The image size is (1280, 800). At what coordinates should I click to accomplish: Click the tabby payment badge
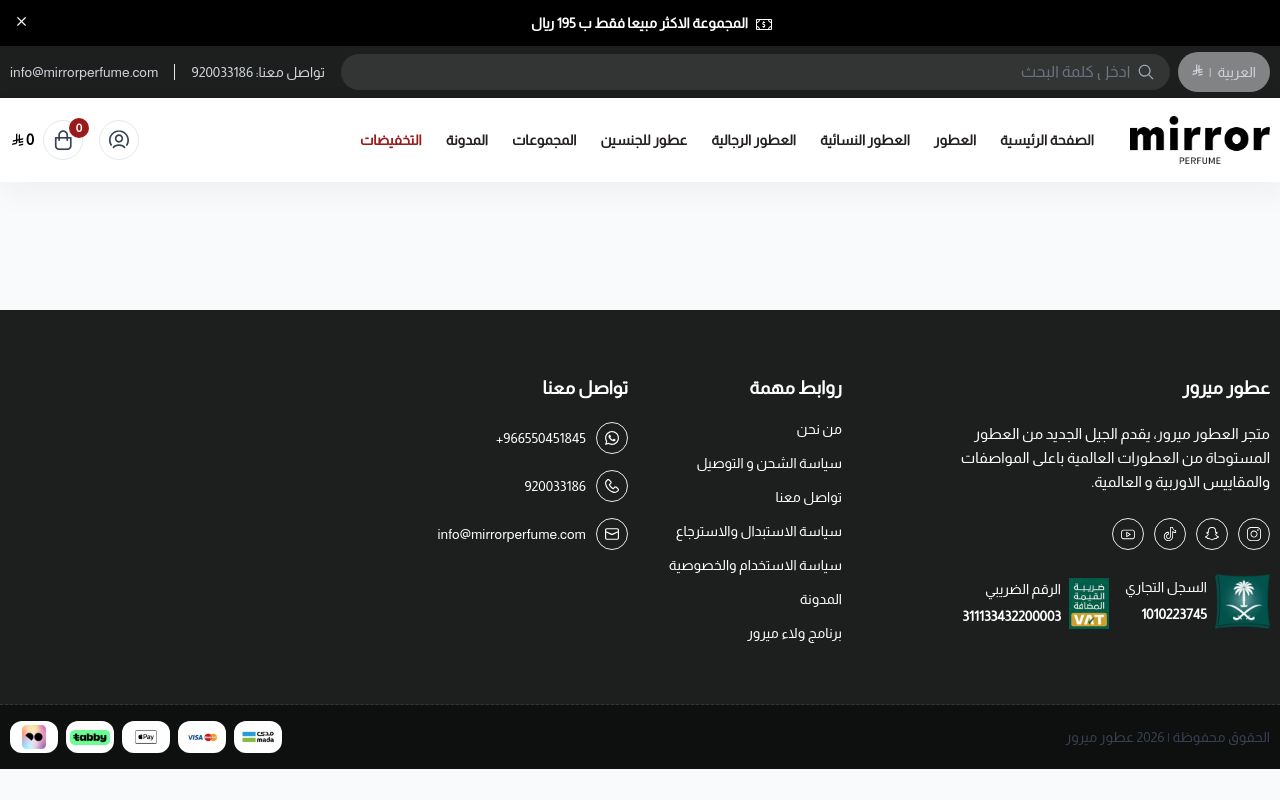pyautogui.click(x=90, y=737)
